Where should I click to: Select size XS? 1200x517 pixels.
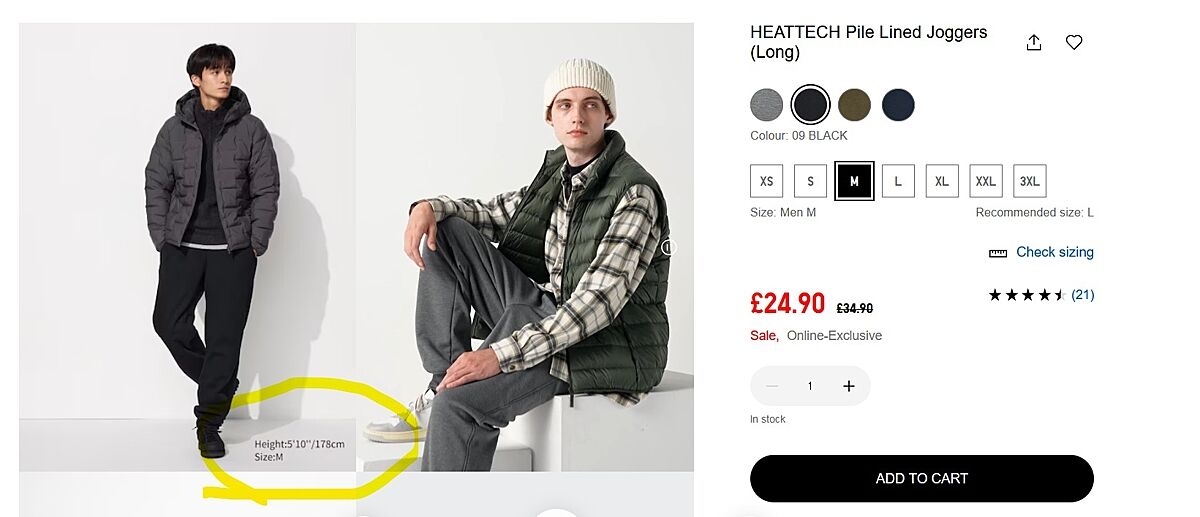(766, 181)
